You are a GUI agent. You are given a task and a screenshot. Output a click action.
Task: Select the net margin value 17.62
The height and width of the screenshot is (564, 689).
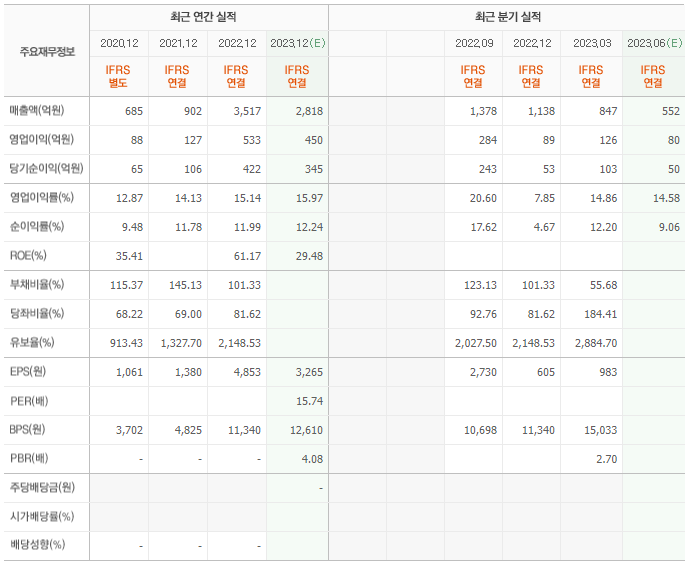click(x=483, y=227)
